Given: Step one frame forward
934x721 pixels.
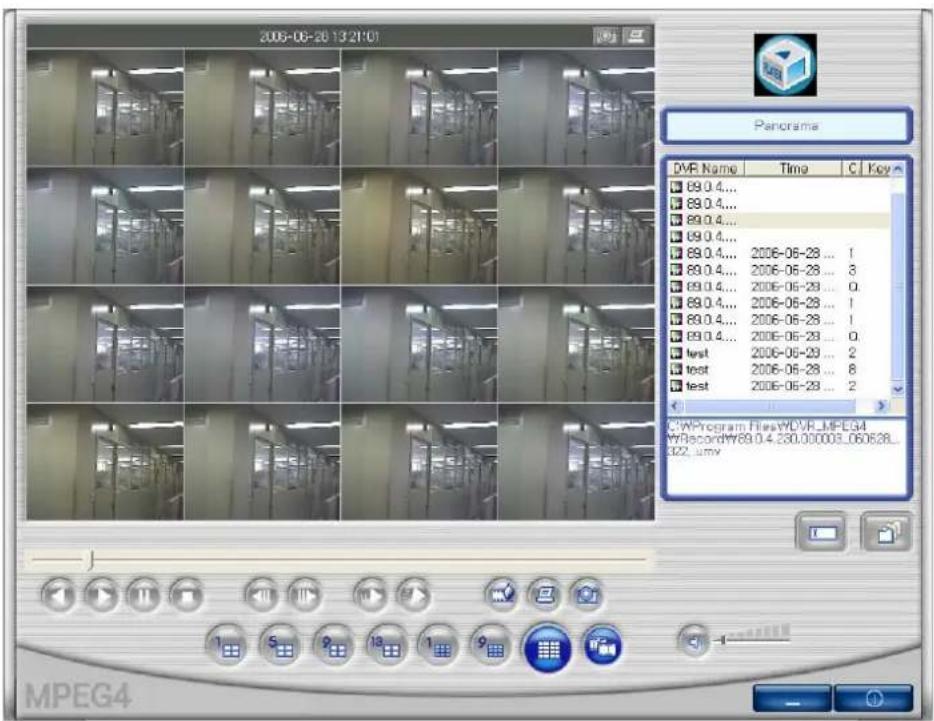Looking at the screenshot, I should click(x=304, y=595).
